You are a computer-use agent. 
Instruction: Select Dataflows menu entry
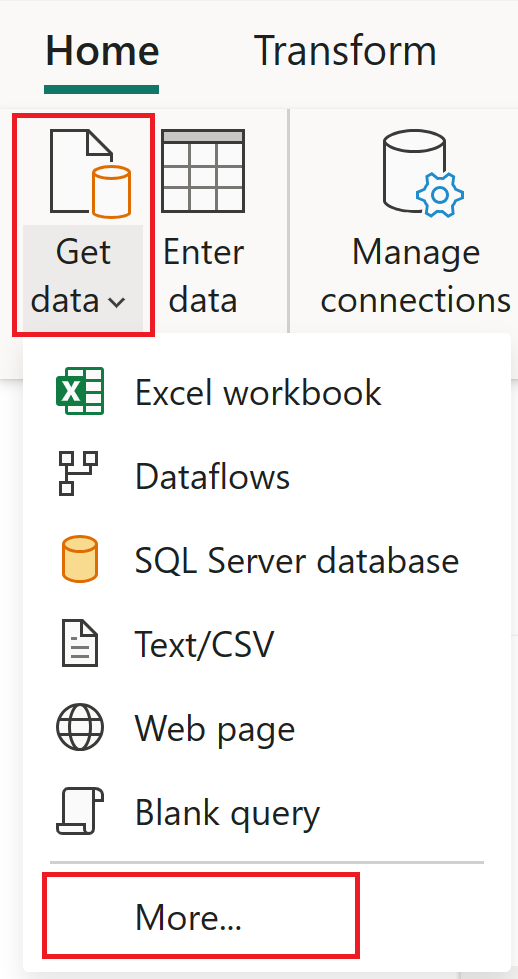(x=212, y=476)
